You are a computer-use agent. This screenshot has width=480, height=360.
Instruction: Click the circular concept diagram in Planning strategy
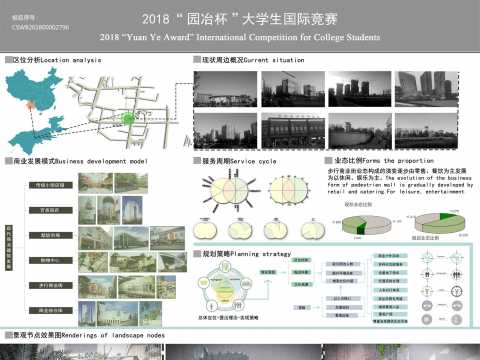click(224, 287)
